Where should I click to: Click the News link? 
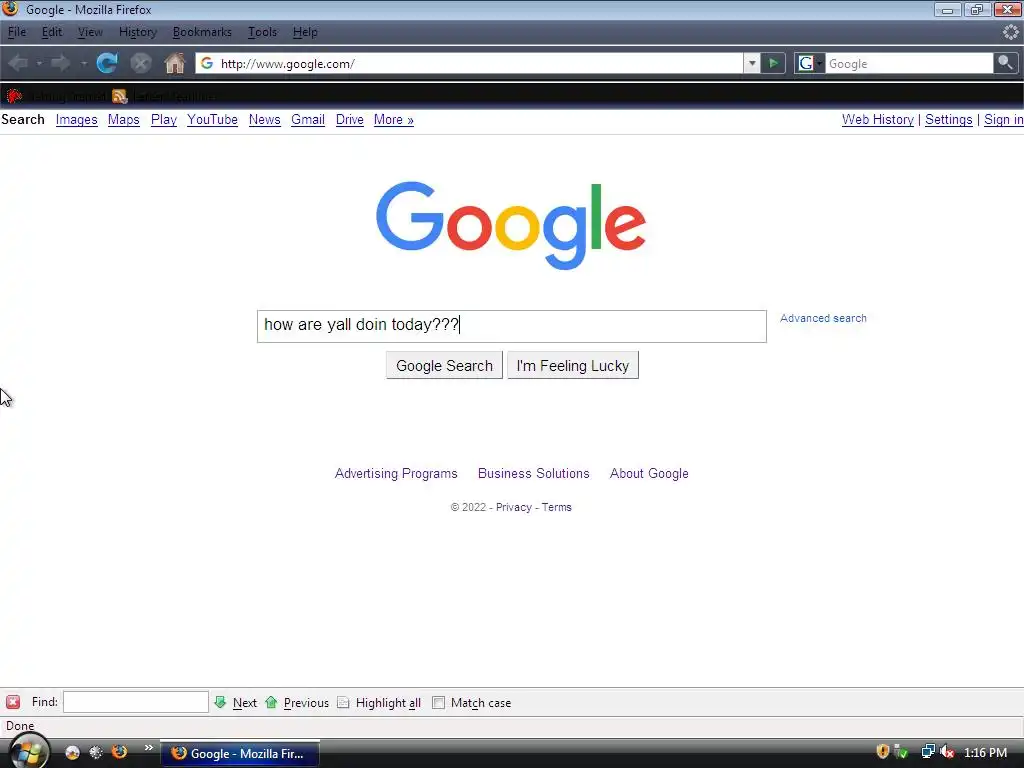click(264, 120)
